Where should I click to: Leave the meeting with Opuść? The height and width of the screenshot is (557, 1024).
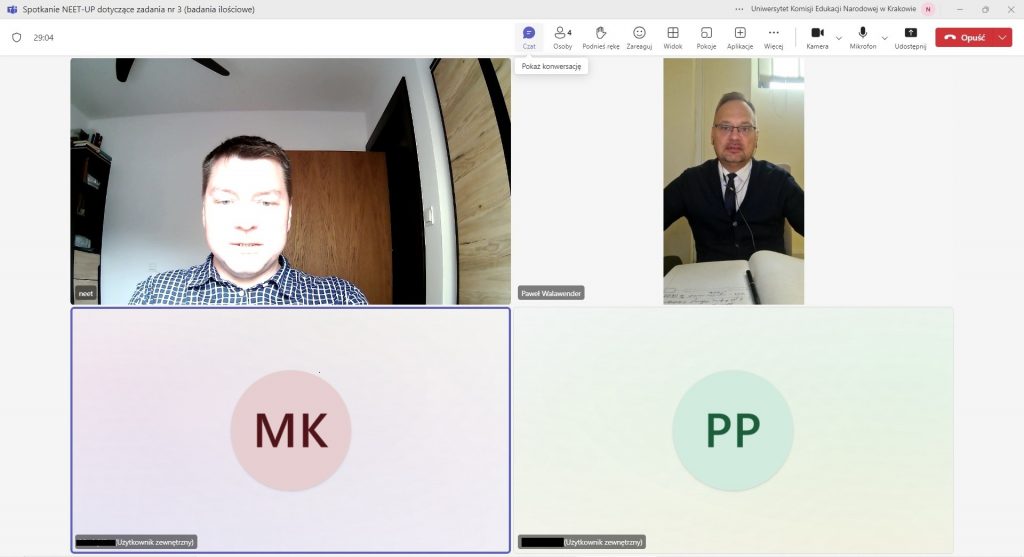coord(965,37)
